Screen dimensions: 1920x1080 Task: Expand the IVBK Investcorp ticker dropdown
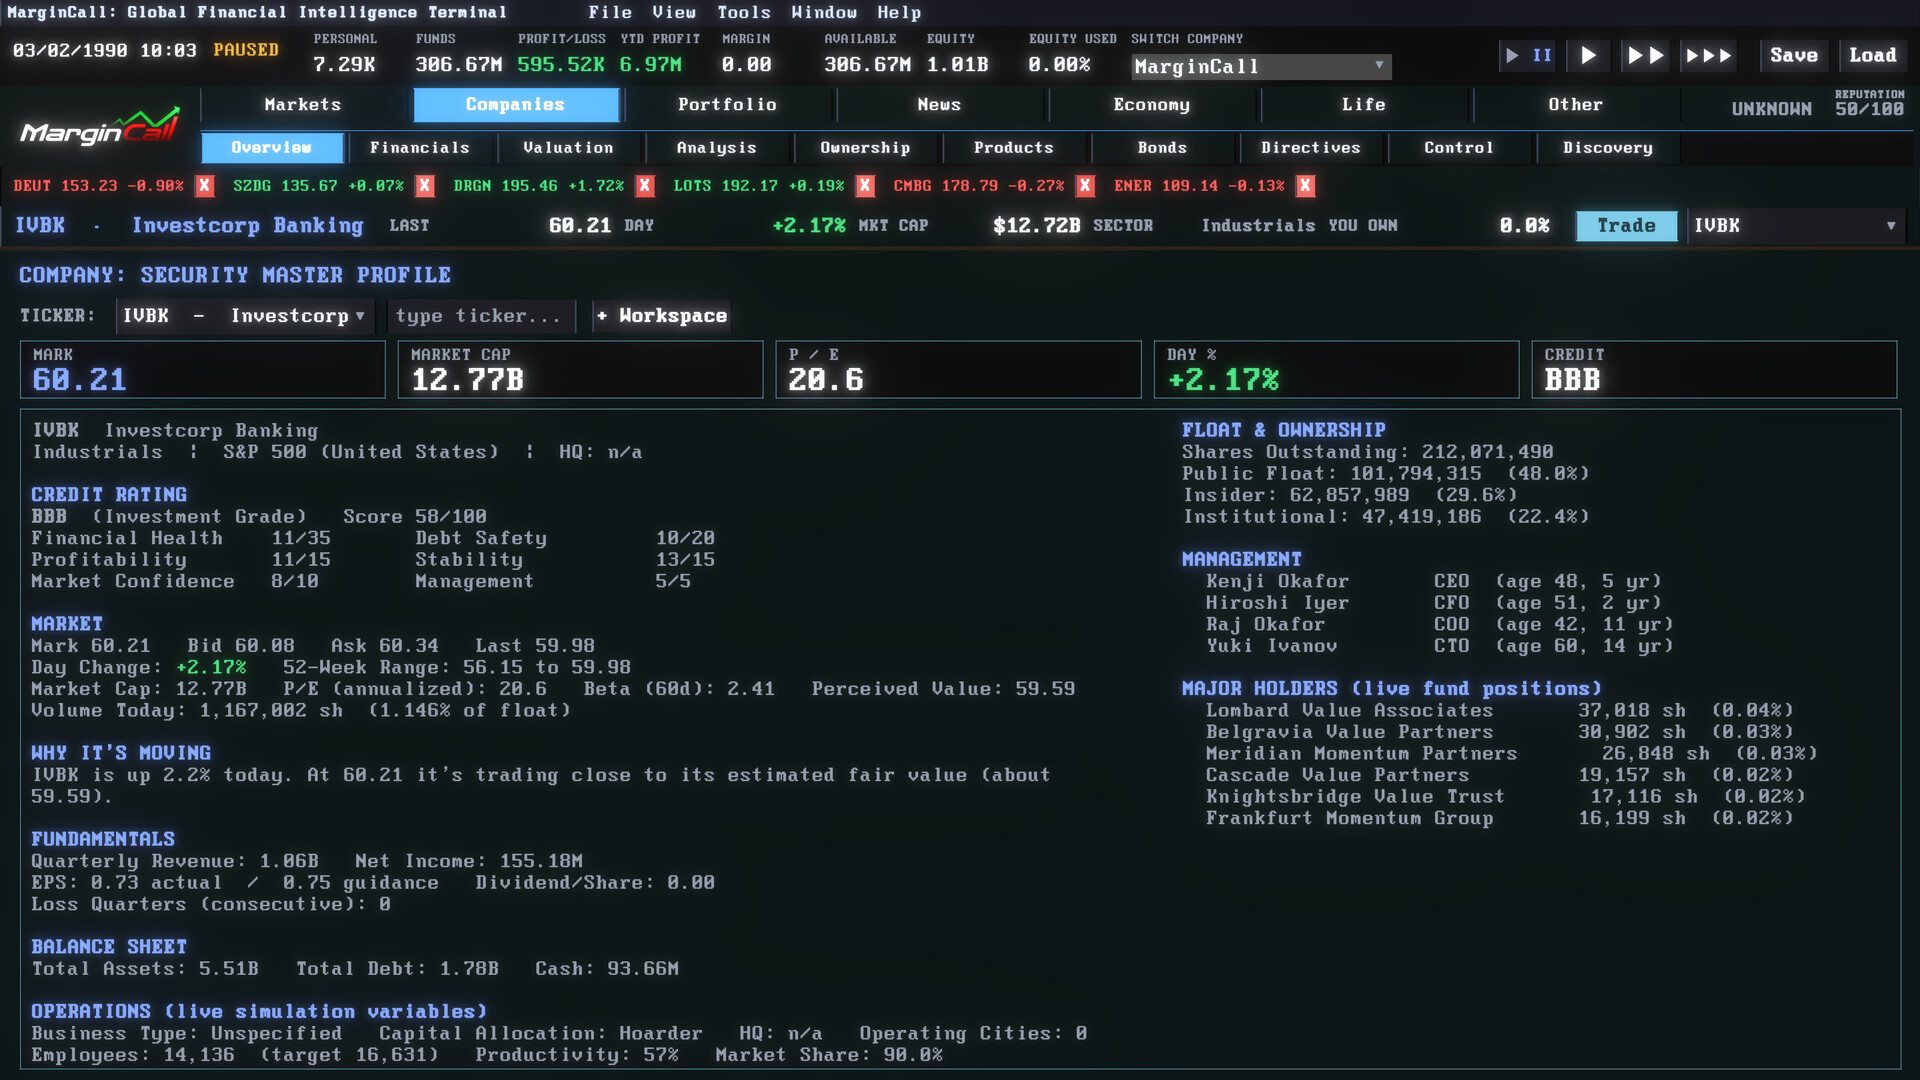(x=245, y=316)
